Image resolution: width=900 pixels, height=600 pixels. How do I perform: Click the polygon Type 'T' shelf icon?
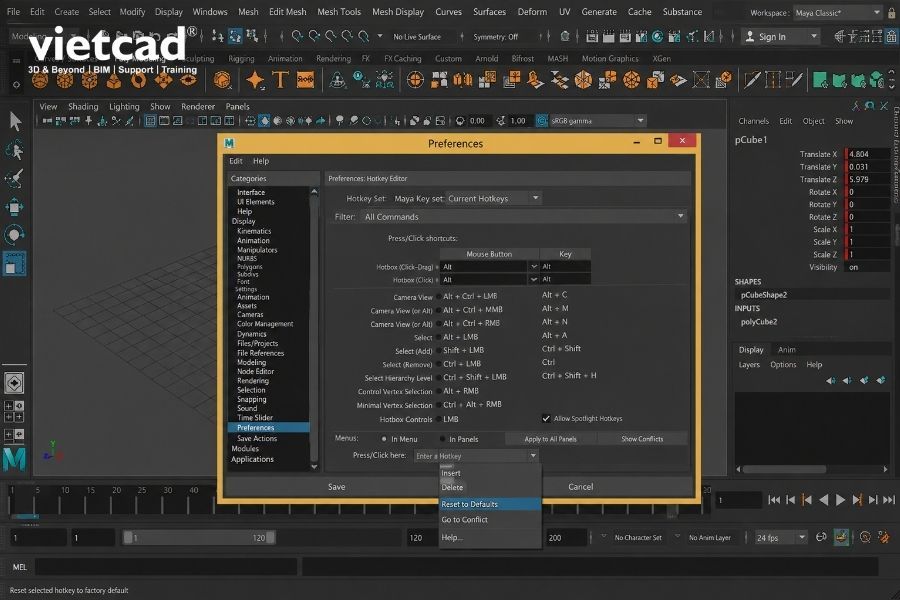click(x=280, y=80)
